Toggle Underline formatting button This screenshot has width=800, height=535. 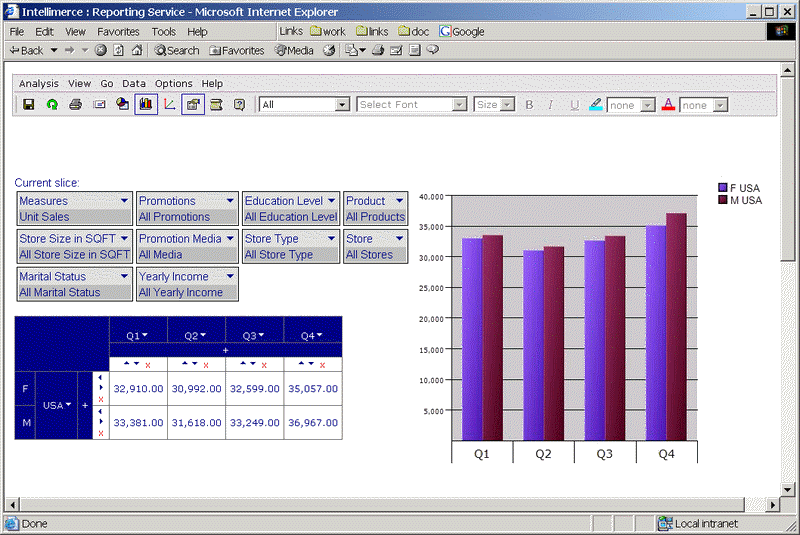tap(574, 105)
